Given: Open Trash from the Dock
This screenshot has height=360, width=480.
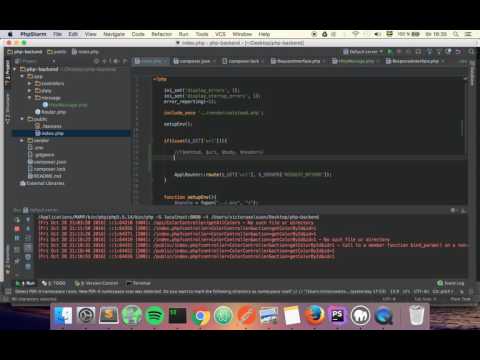Looking at the screenshot, I should (x=416, y=315).
